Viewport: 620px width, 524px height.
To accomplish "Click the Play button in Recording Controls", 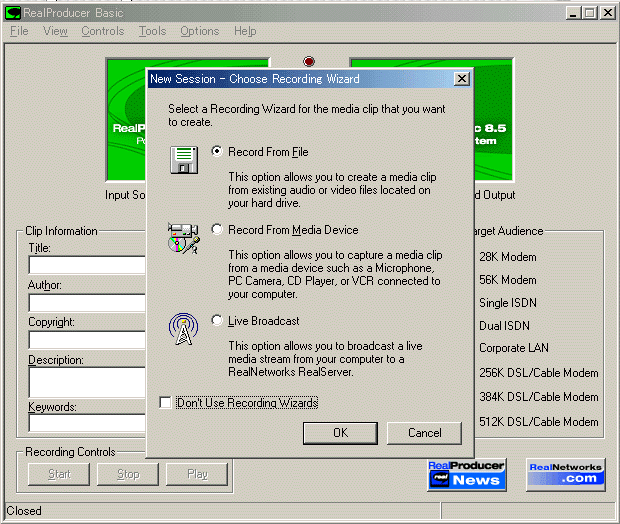I will (197, 474).
